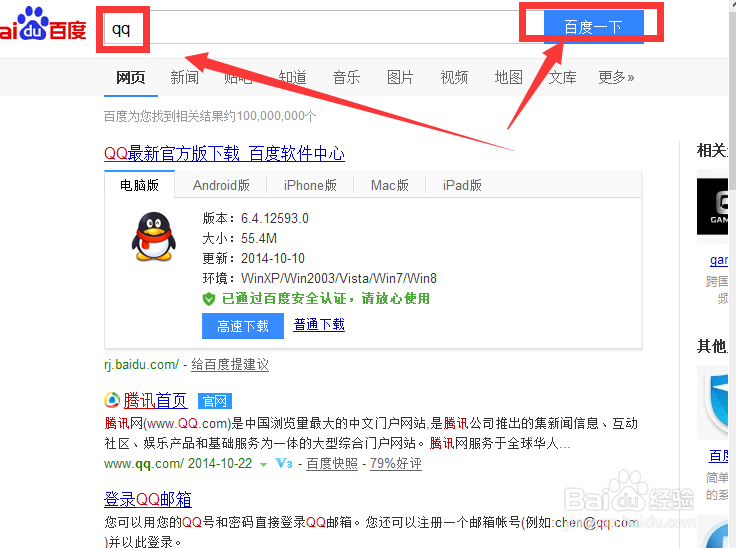Open the 知道 tab
The height and width of the screenshot is (548, 736).
pos(292,77)
